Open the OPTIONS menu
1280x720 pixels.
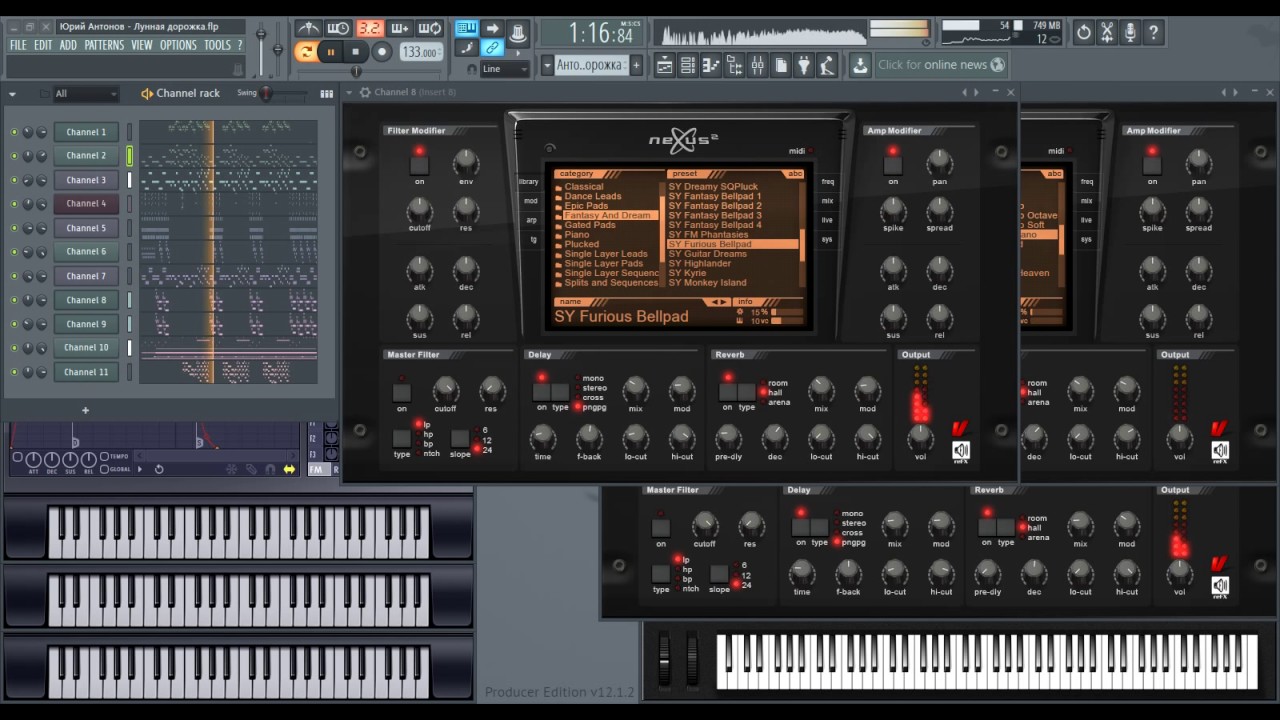pyautogui.click(x=178, y=45)
